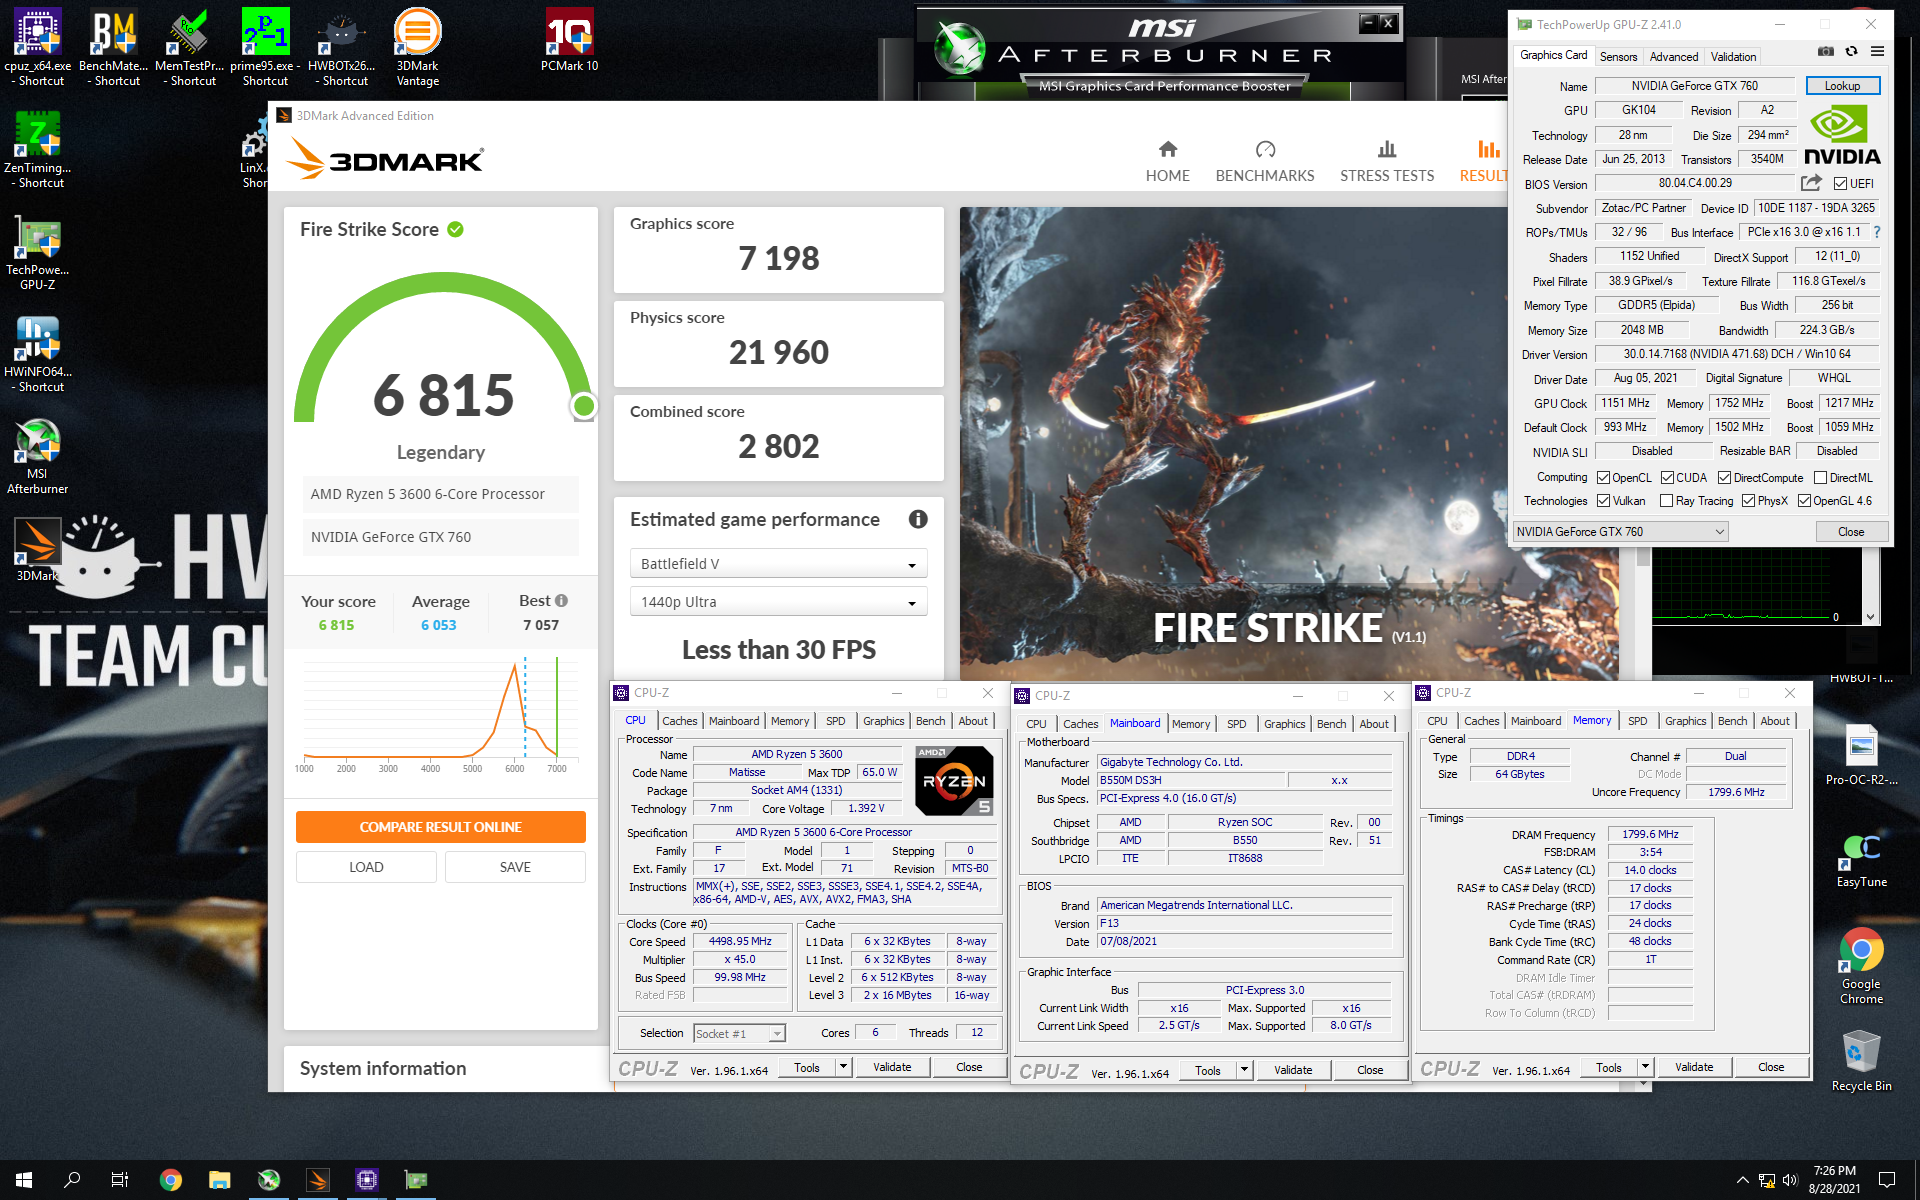Image resolution: width=1920 pixels, height=1200 pixels.
Task: Click GPU-Z refresh icon
Action: [x=1851, y=52]
